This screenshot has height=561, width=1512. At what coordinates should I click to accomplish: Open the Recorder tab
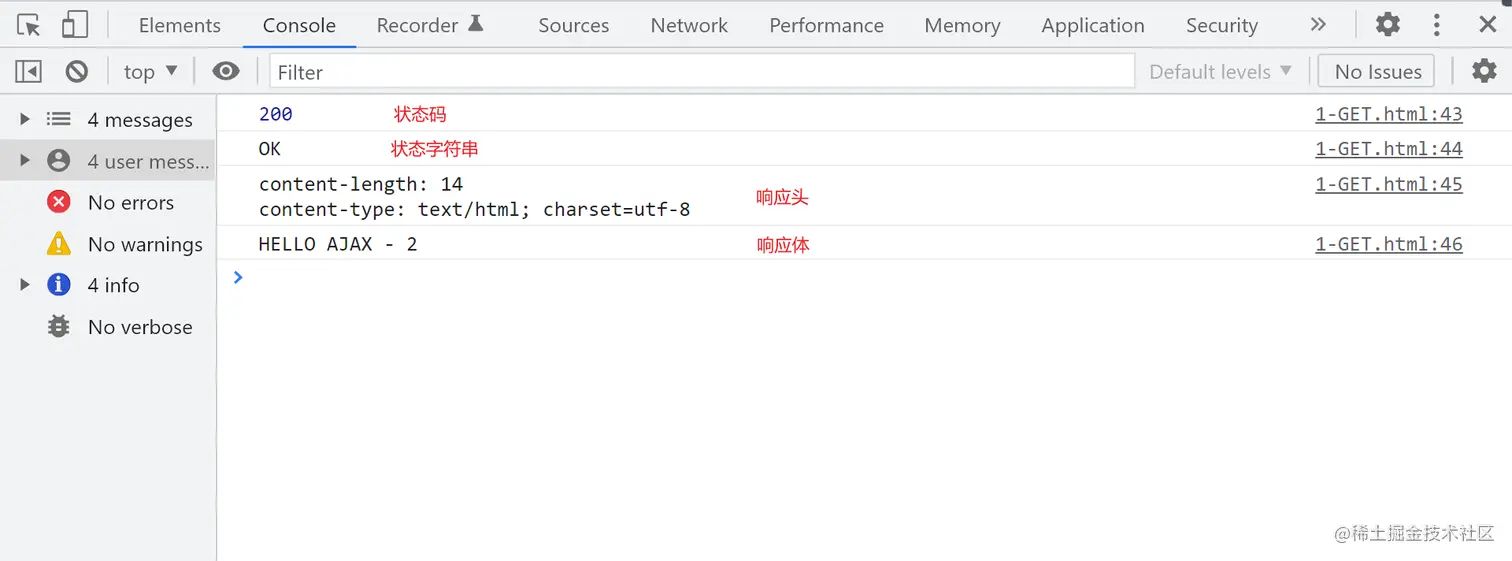coord(430,25)
